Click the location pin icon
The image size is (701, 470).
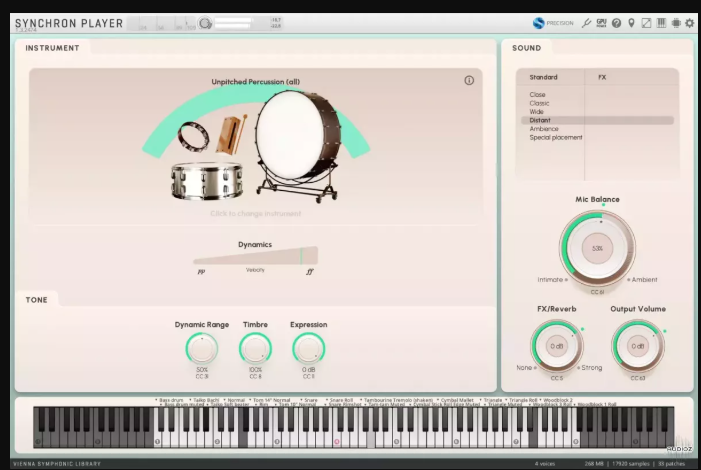pos(631,23)
